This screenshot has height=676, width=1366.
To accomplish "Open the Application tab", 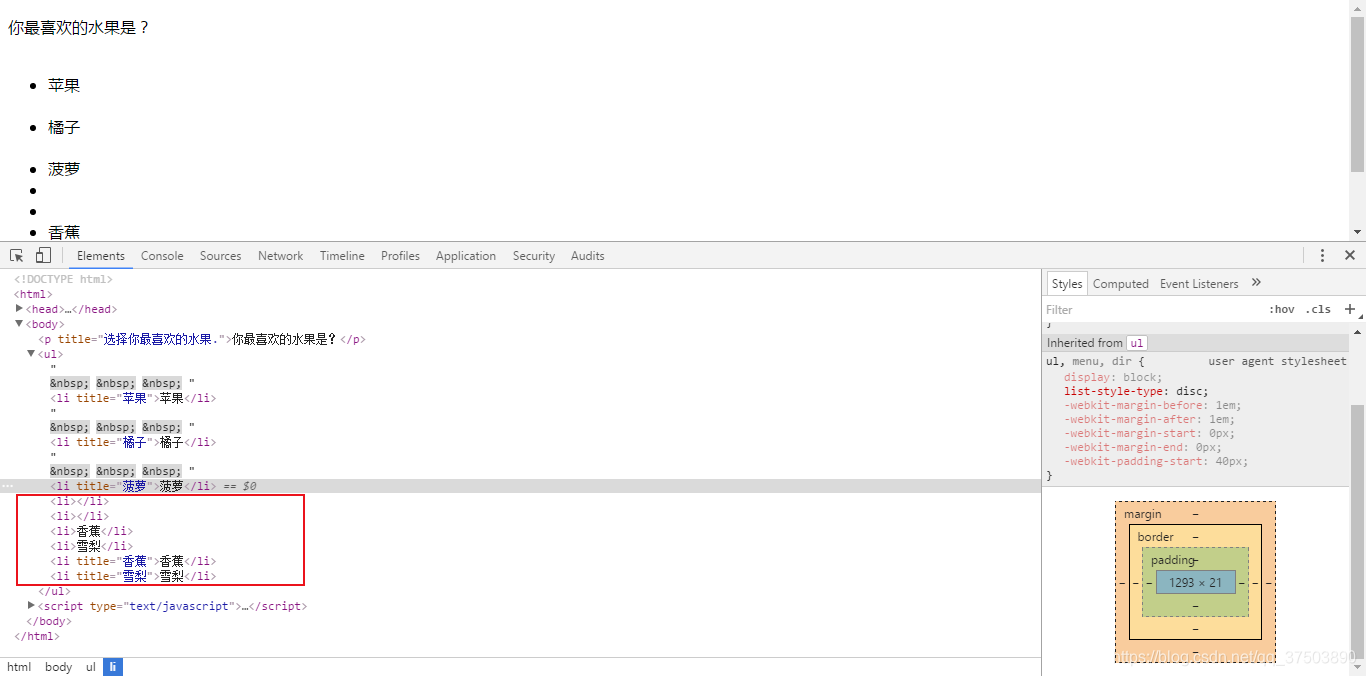I will coord(466,256).
